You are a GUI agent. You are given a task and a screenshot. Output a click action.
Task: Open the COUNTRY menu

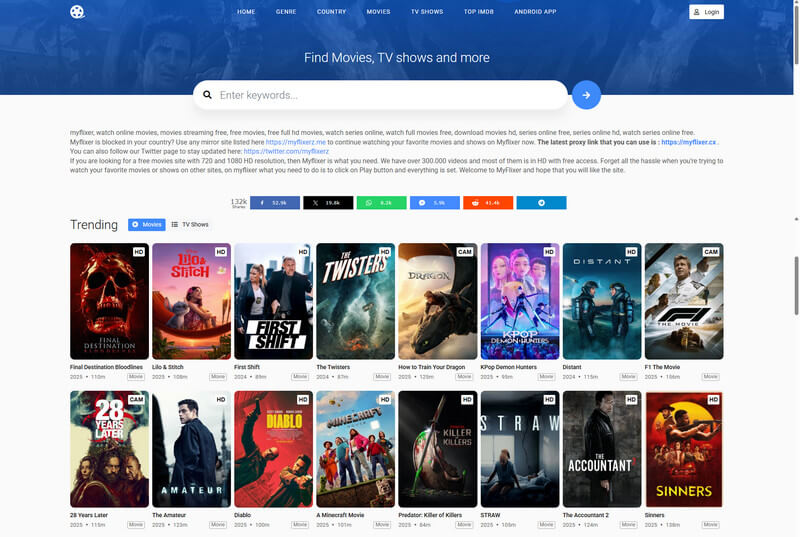(331, 12)
